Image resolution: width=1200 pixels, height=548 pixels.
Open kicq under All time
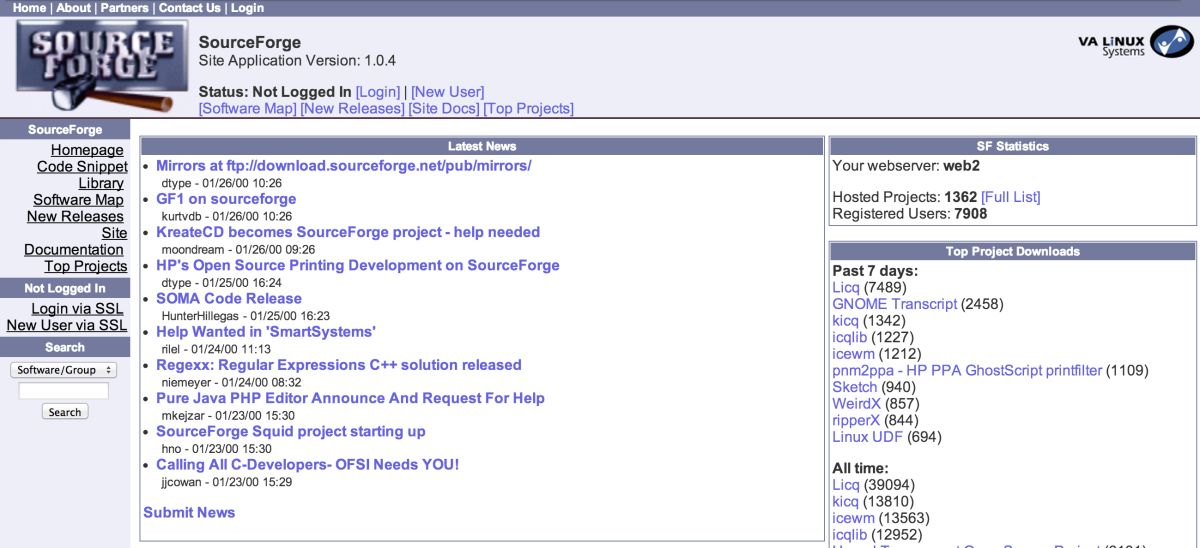coord(845,502)
